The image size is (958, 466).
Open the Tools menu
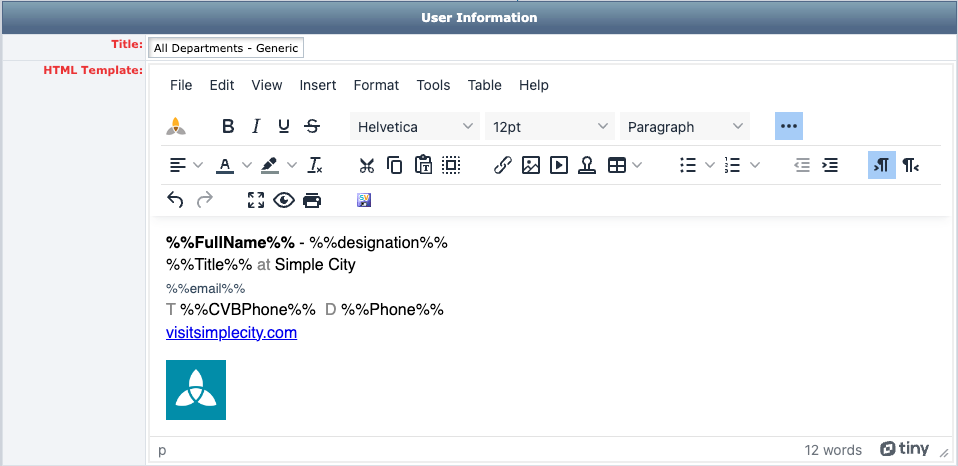(434, 85)
